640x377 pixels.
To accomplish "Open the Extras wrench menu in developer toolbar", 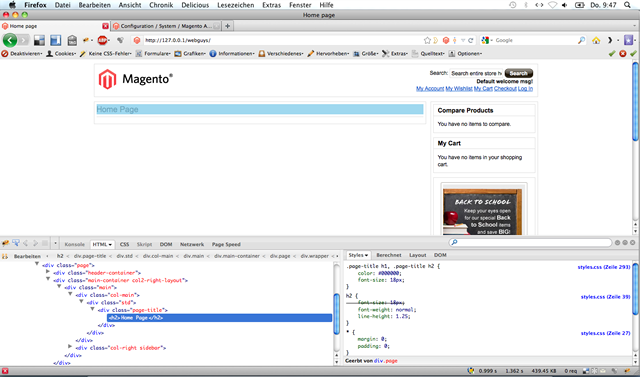I will (x=395, y=53).
